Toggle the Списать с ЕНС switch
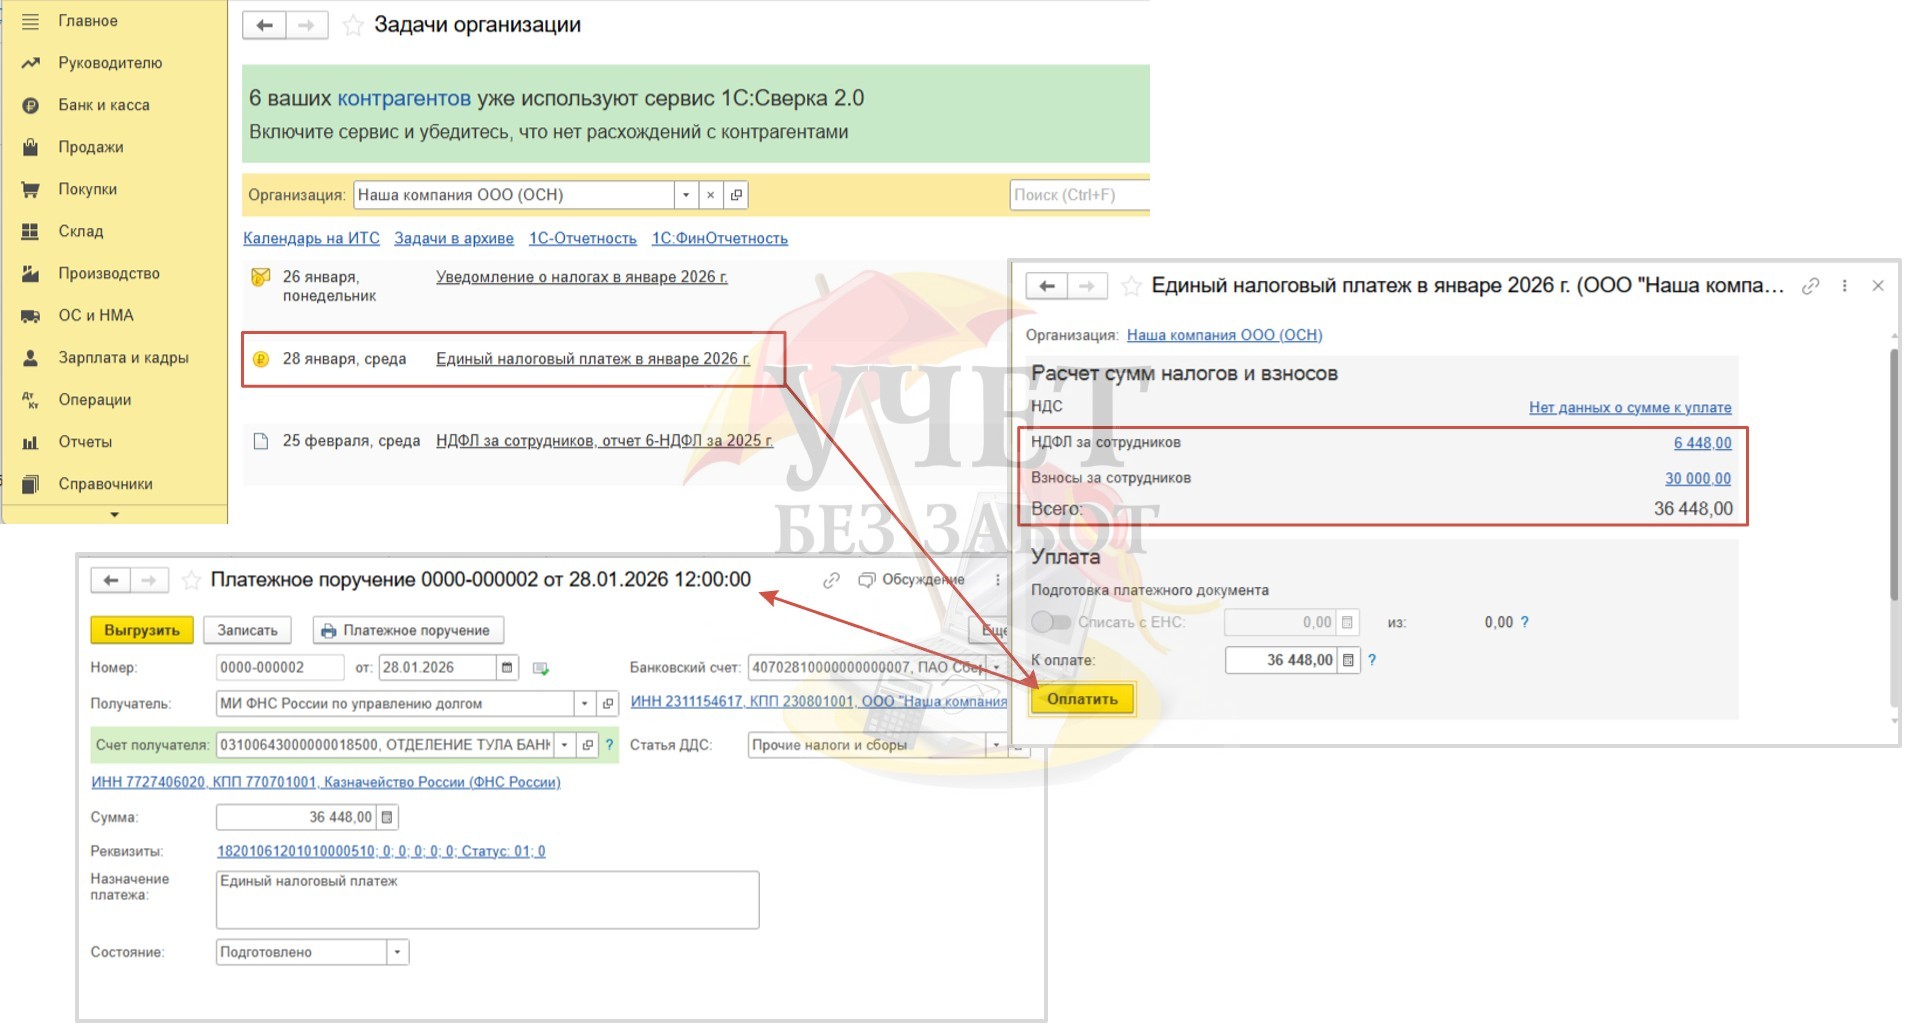 click(x=1050, y=622)
